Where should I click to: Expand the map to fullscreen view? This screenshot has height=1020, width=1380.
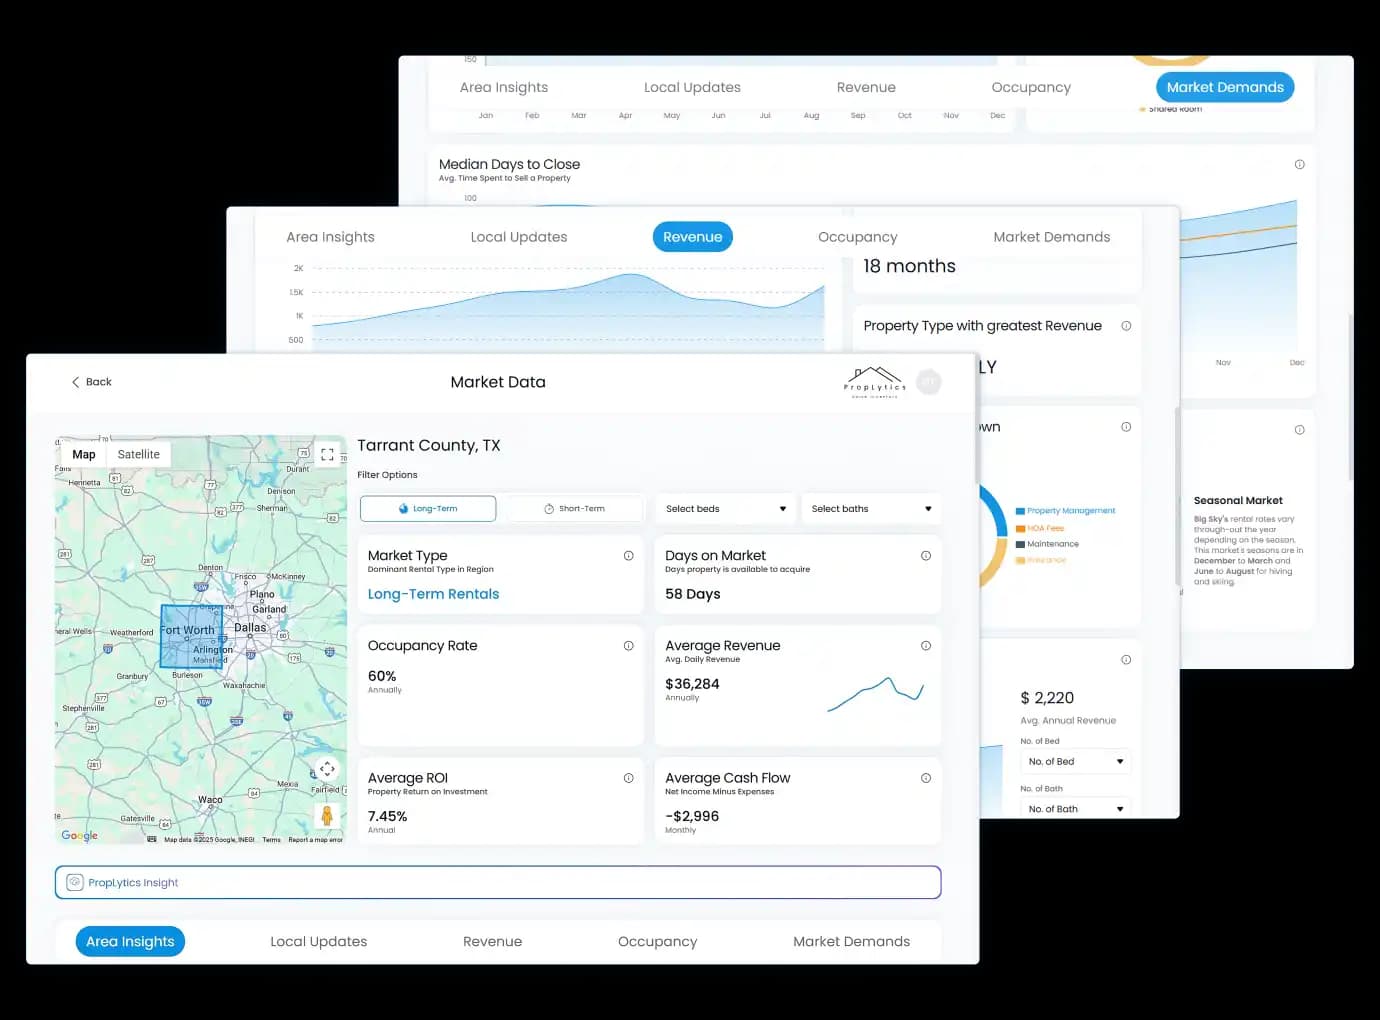pyautogui.click(x=327, y=453)
